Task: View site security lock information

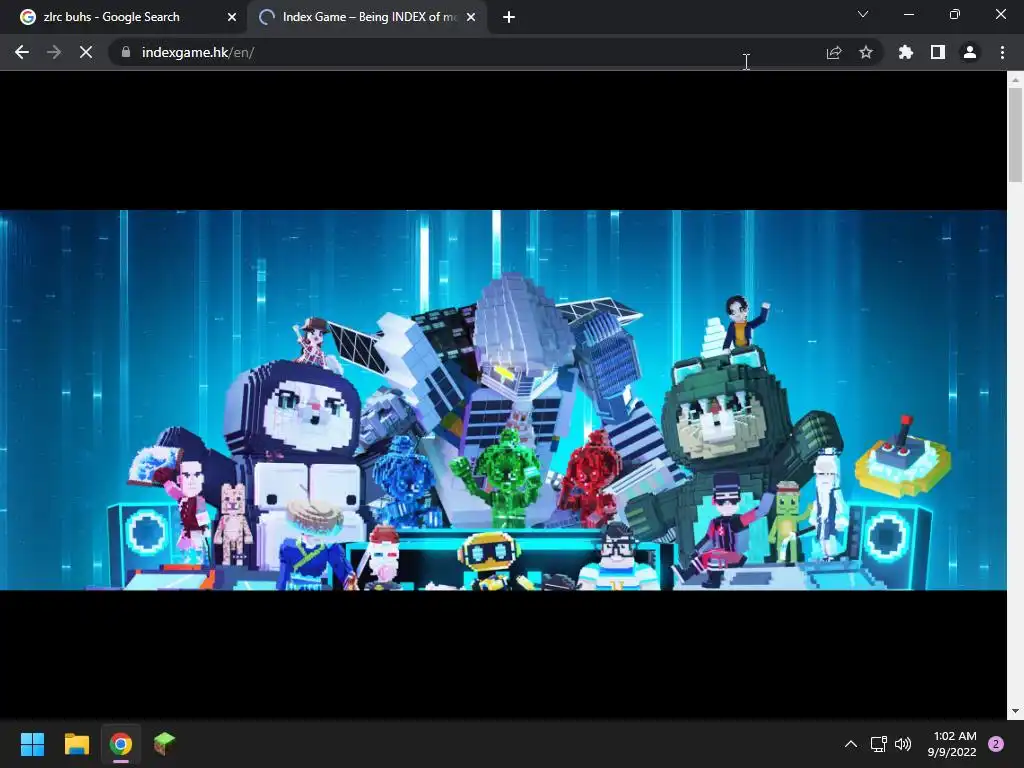Action: tap(125, 52)
